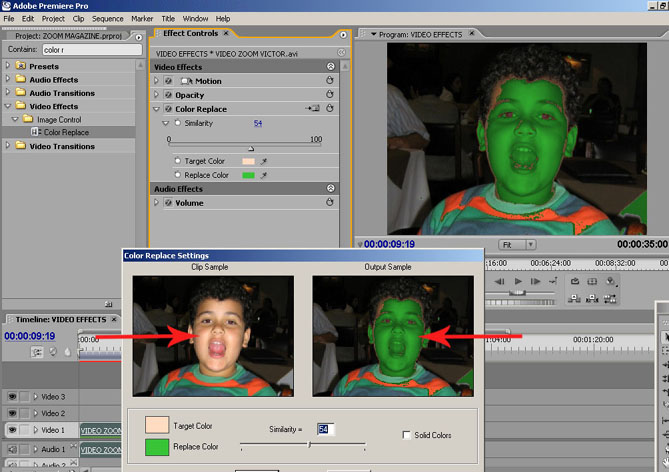
Task: Expand the Presets folder
Action: pyautogui.click(x=8, y=68)
